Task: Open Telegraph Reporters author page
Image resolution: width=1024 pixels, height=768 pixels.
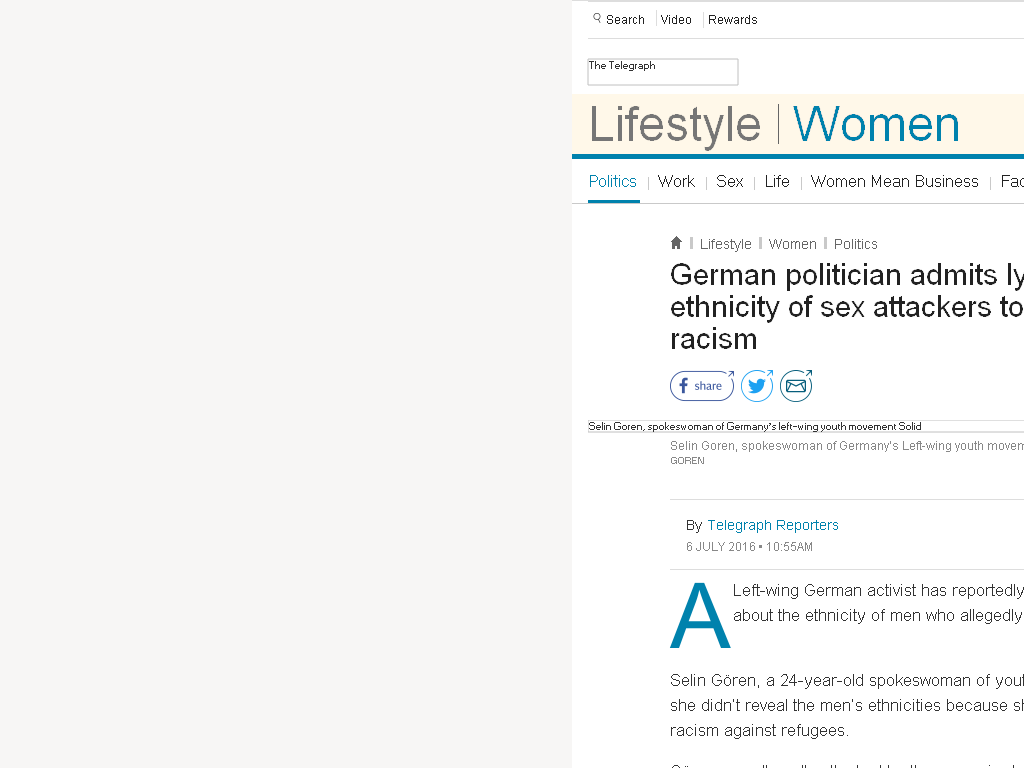Action: coord(773,525)
